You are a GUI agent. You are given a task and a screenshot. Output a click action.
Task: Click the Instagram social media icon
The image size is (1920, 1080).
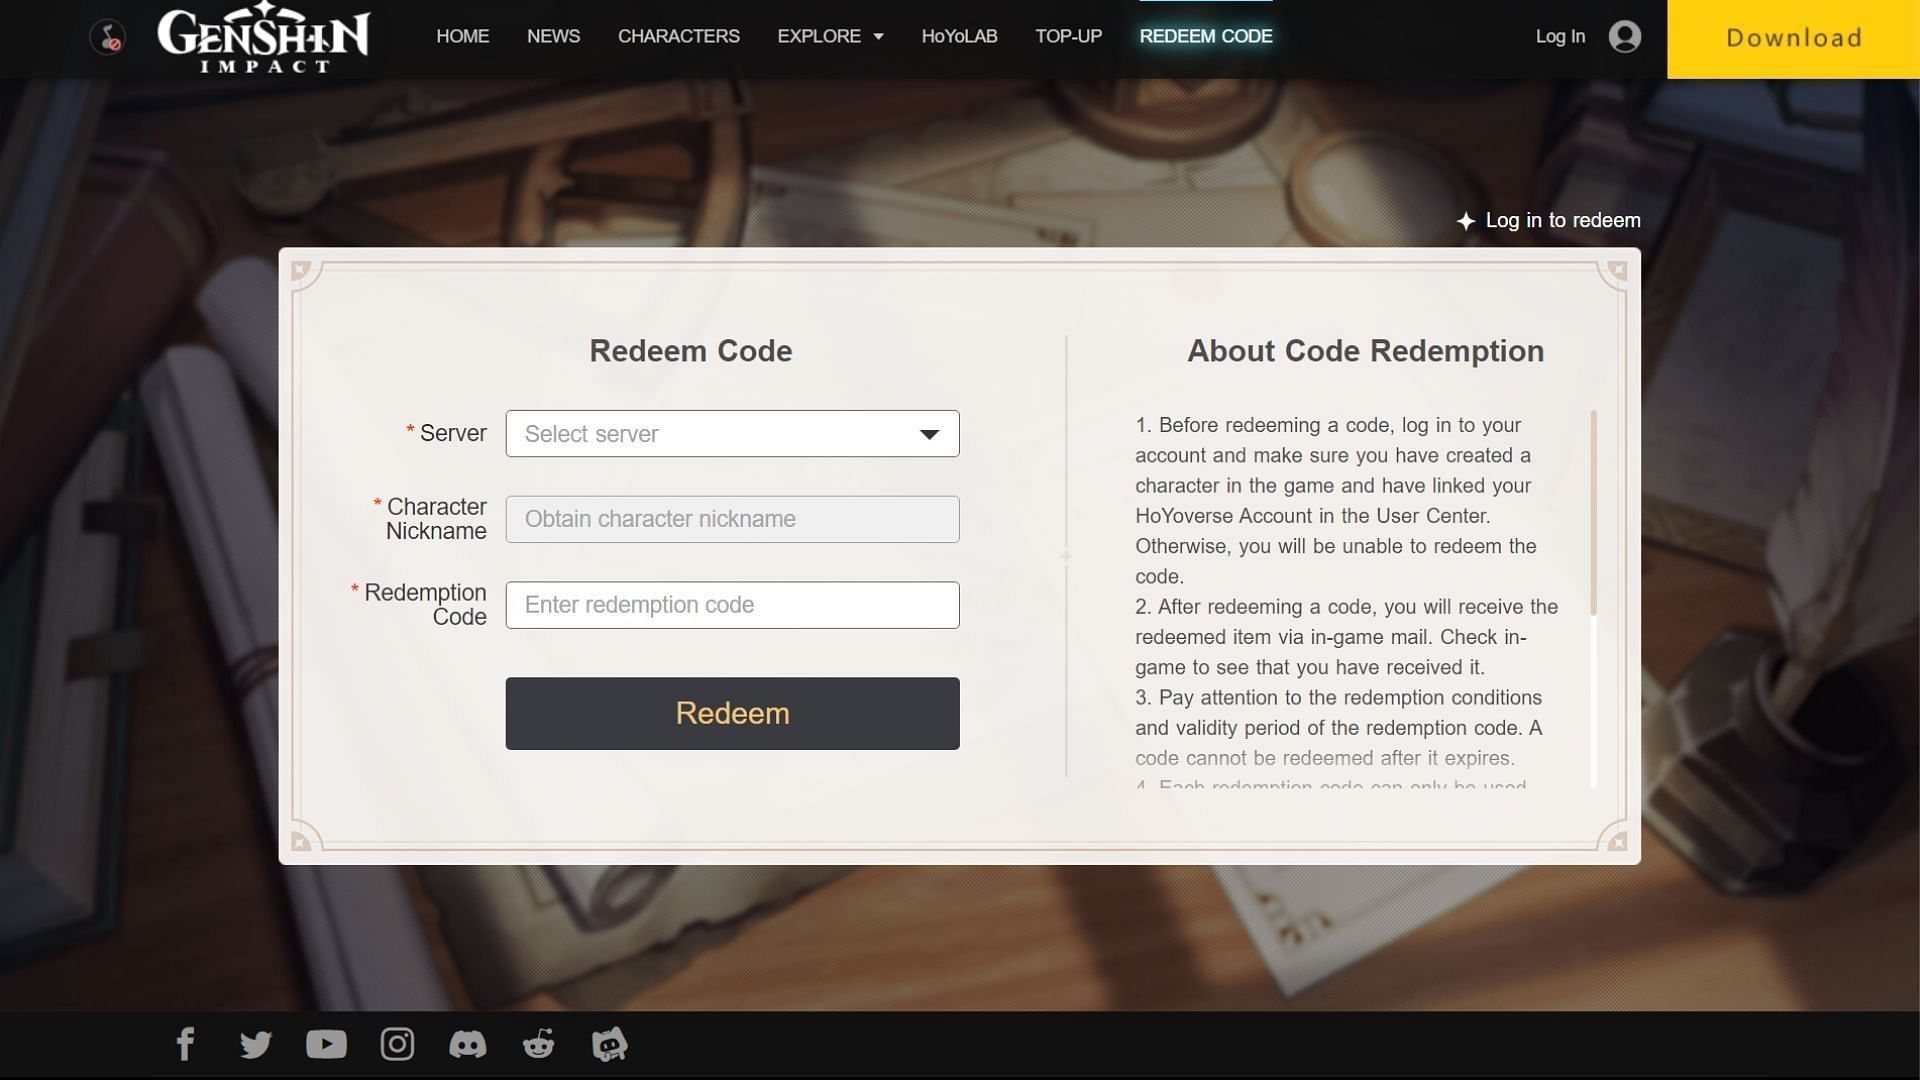398,1043
